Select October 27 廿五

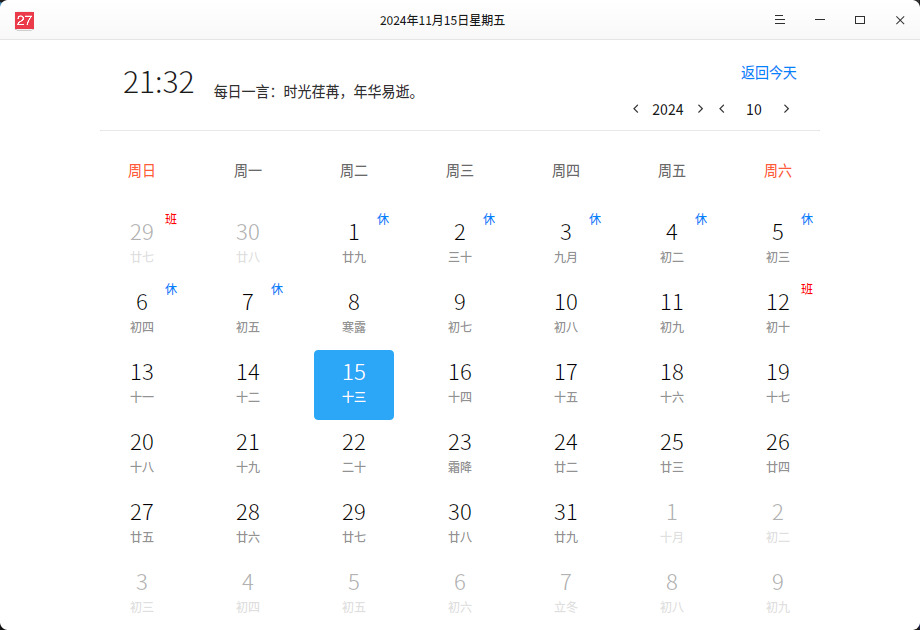142,524
